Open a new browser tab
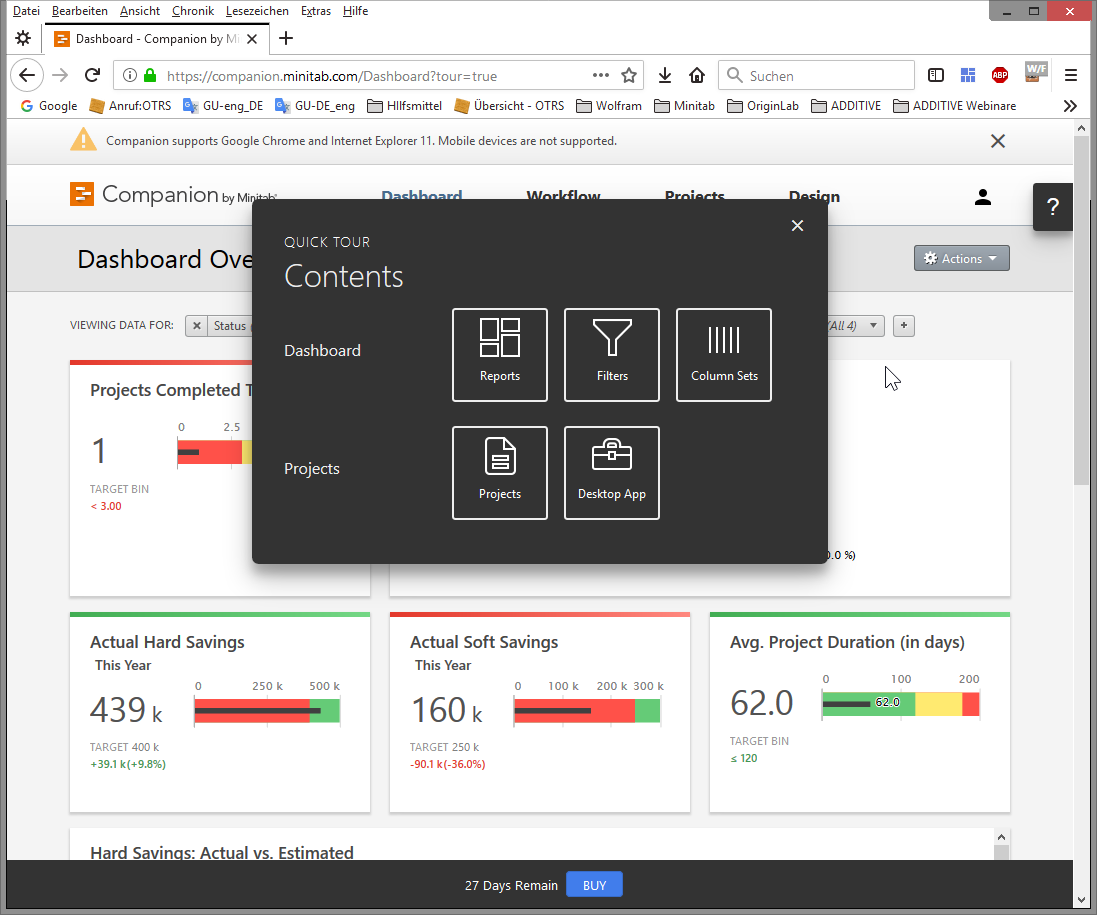 [x=285, y=38]
